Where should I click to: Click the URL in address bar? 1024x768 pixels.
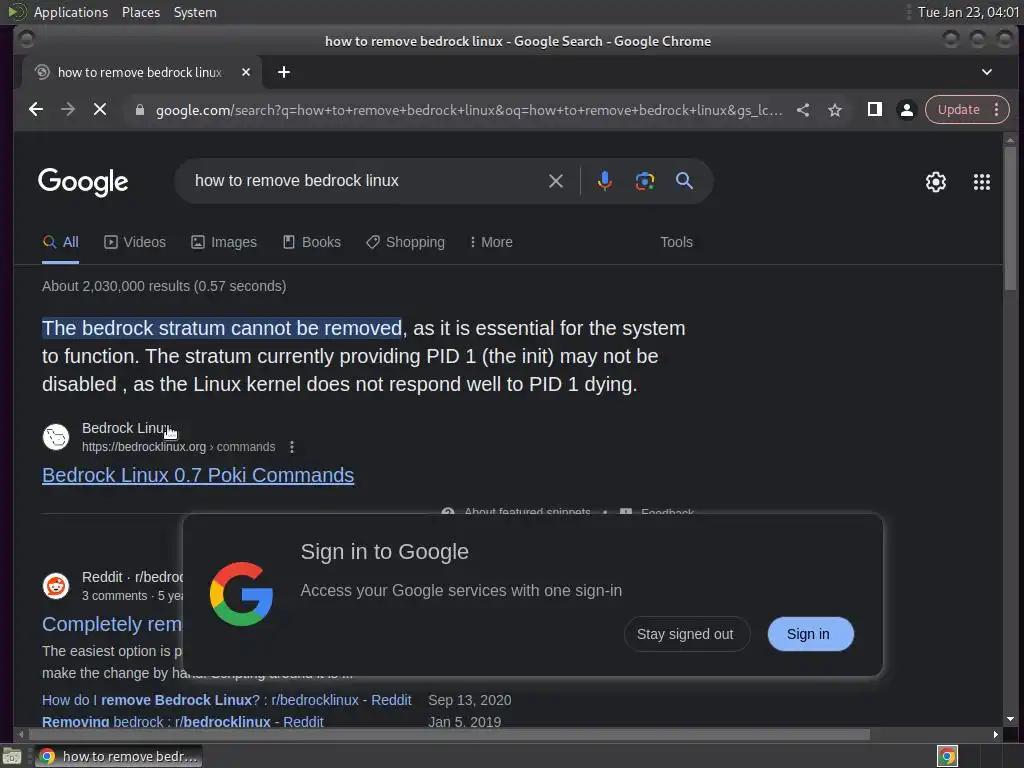468,110
